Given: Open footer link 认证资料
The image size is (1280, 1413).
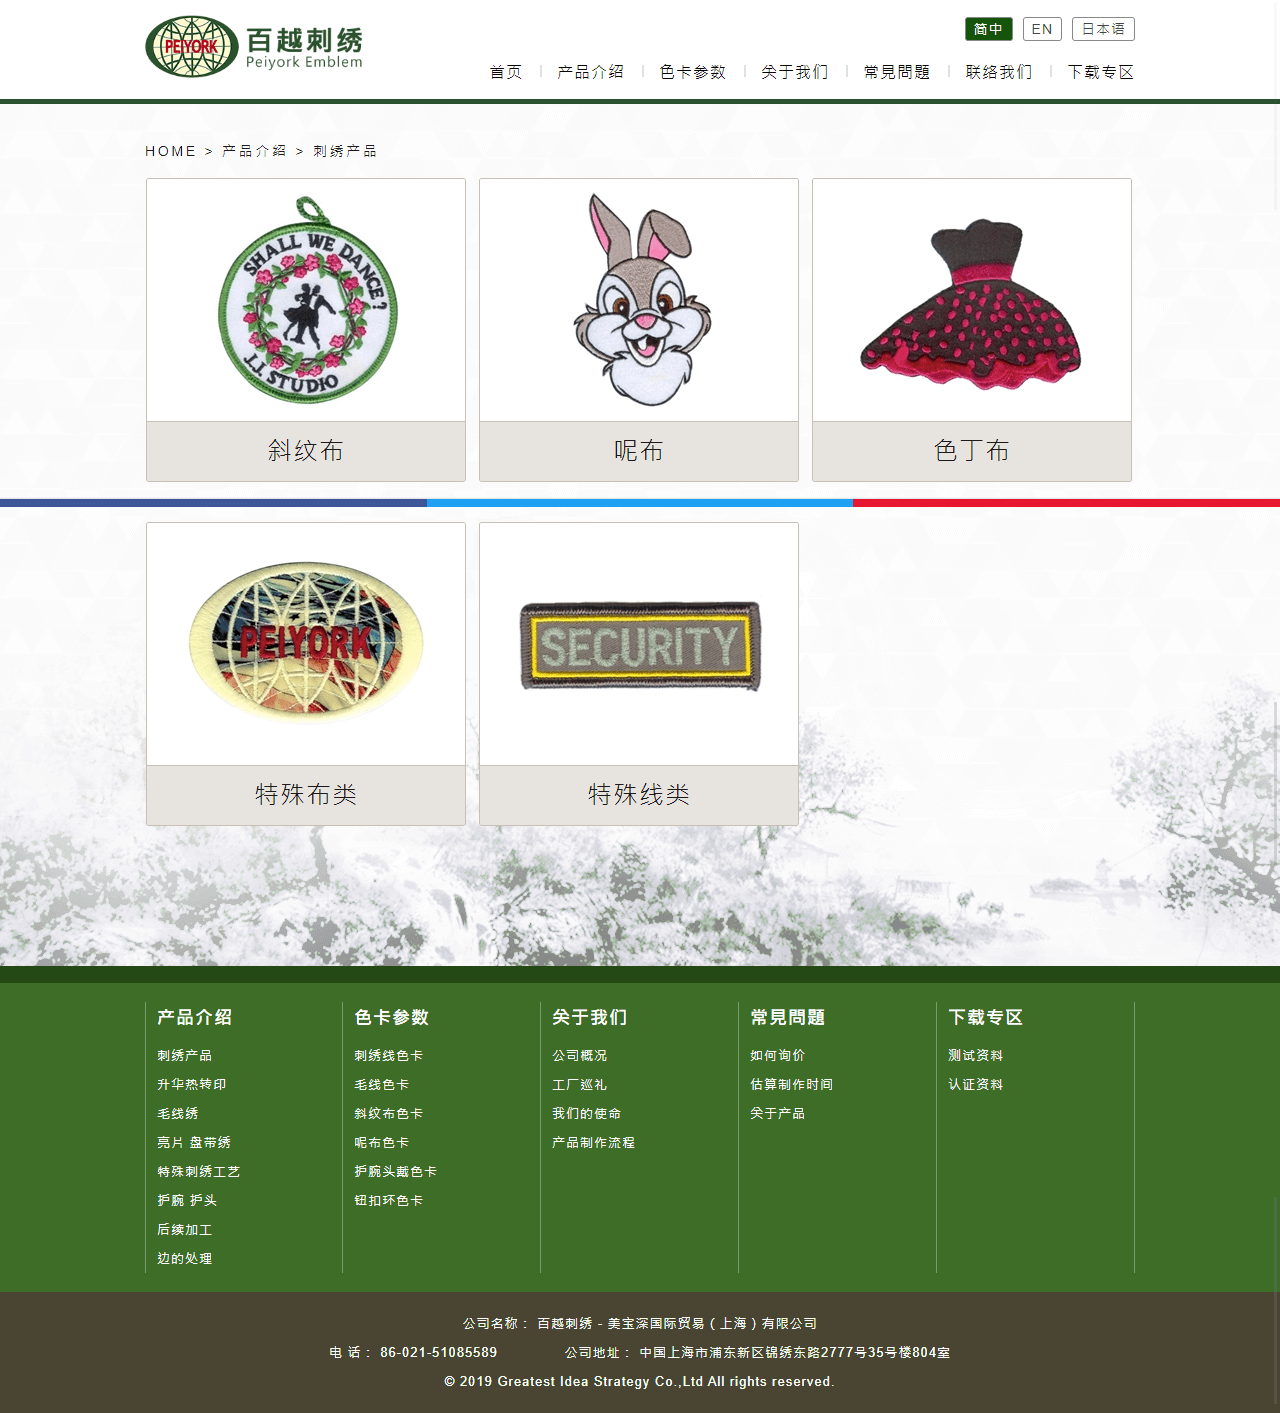Looking at the screenshot, I should [976, 1084].
